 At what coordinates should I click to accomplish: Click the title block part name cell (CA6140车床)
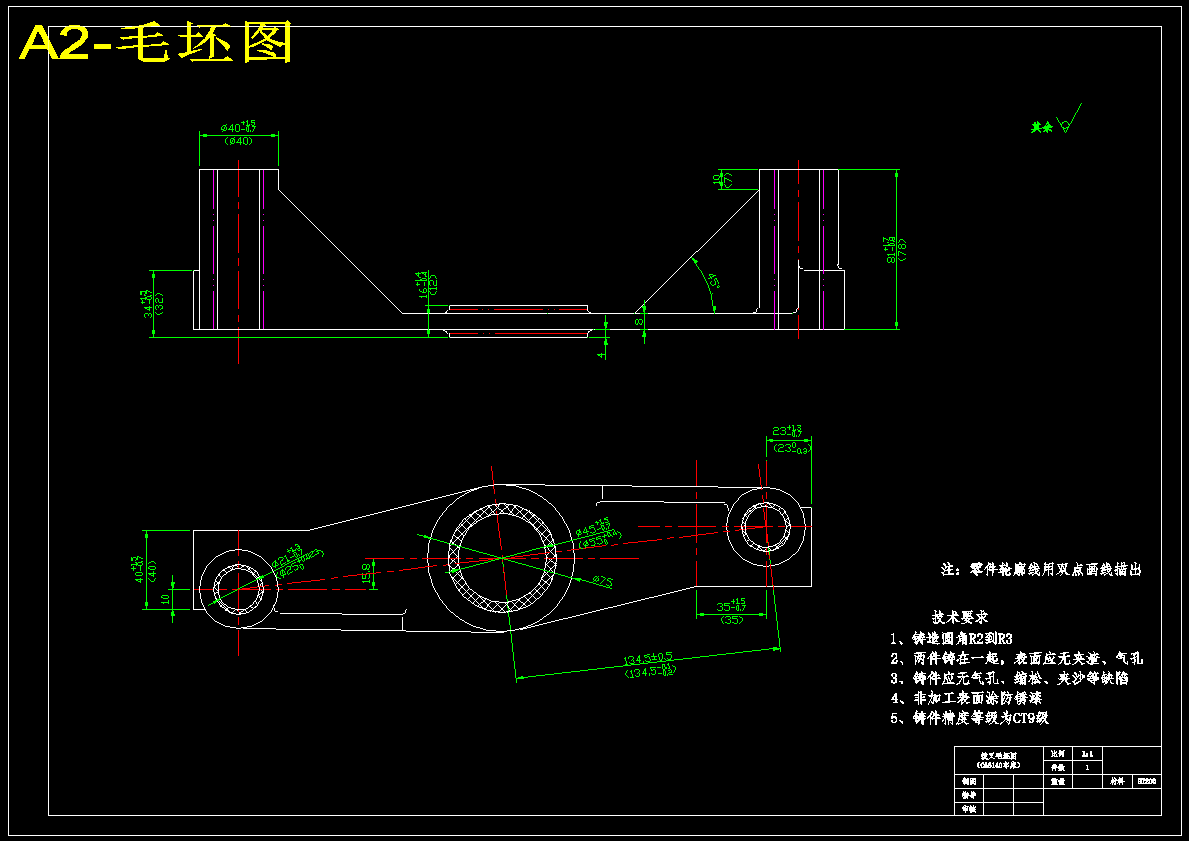(x=999, y=761)
